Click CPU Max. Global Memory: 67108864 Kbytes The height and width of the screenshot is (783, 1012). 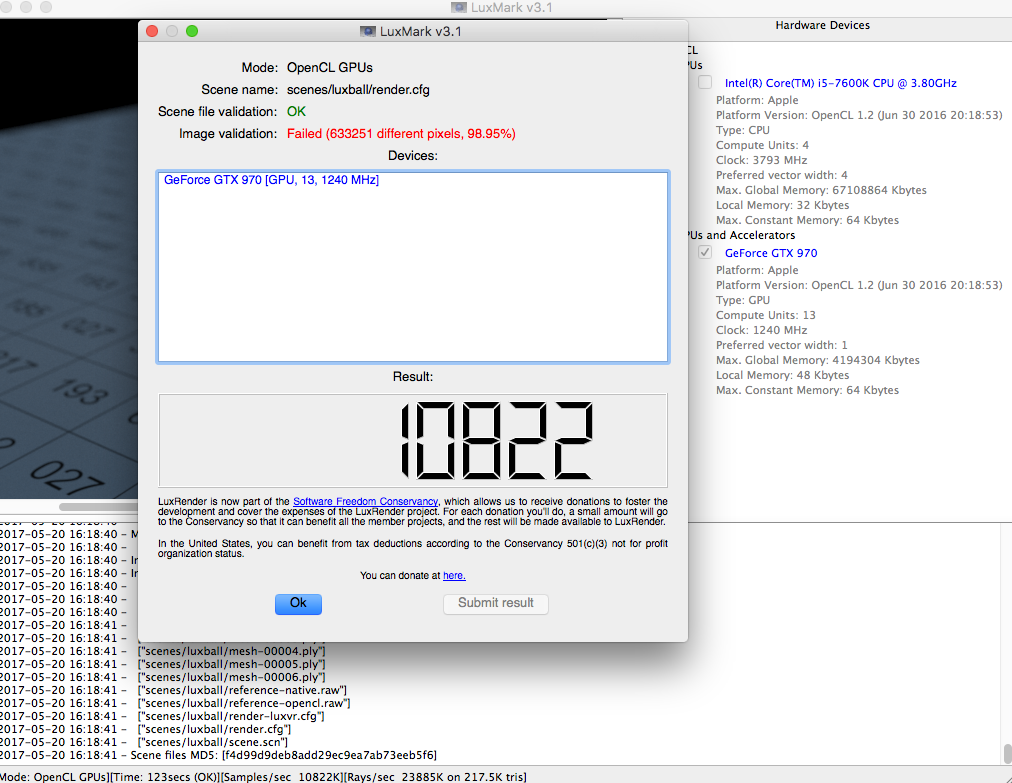point(821,190)
